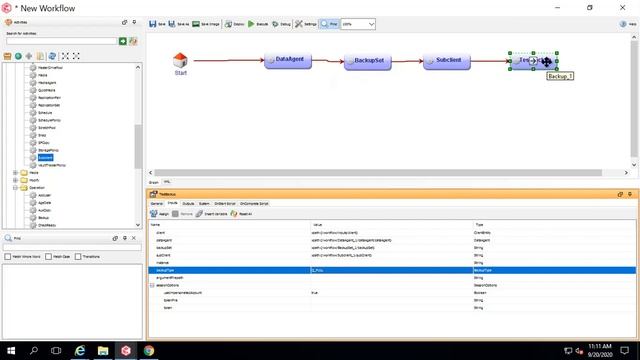Run workflow with the green Execute icon

click(251, 24)
